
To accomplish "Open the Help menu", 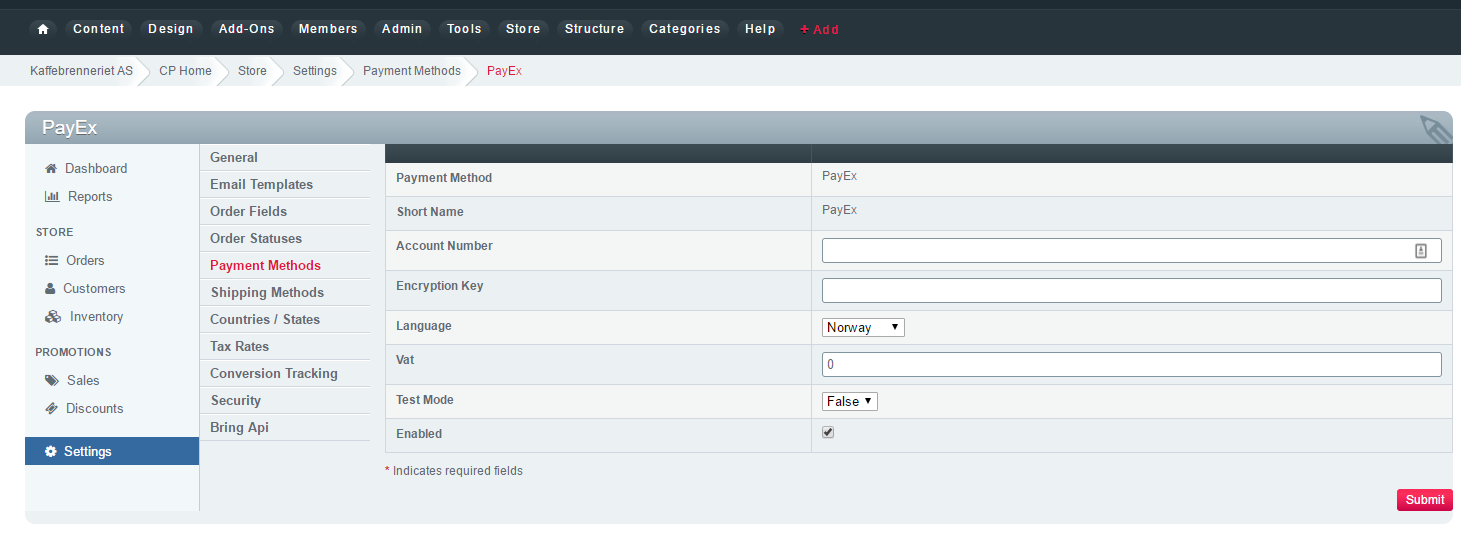I will (760, 29).
